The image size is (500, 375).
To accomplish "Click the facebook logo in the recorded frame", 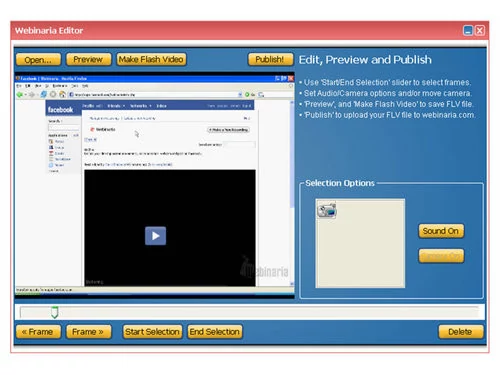I will (60, 110).
